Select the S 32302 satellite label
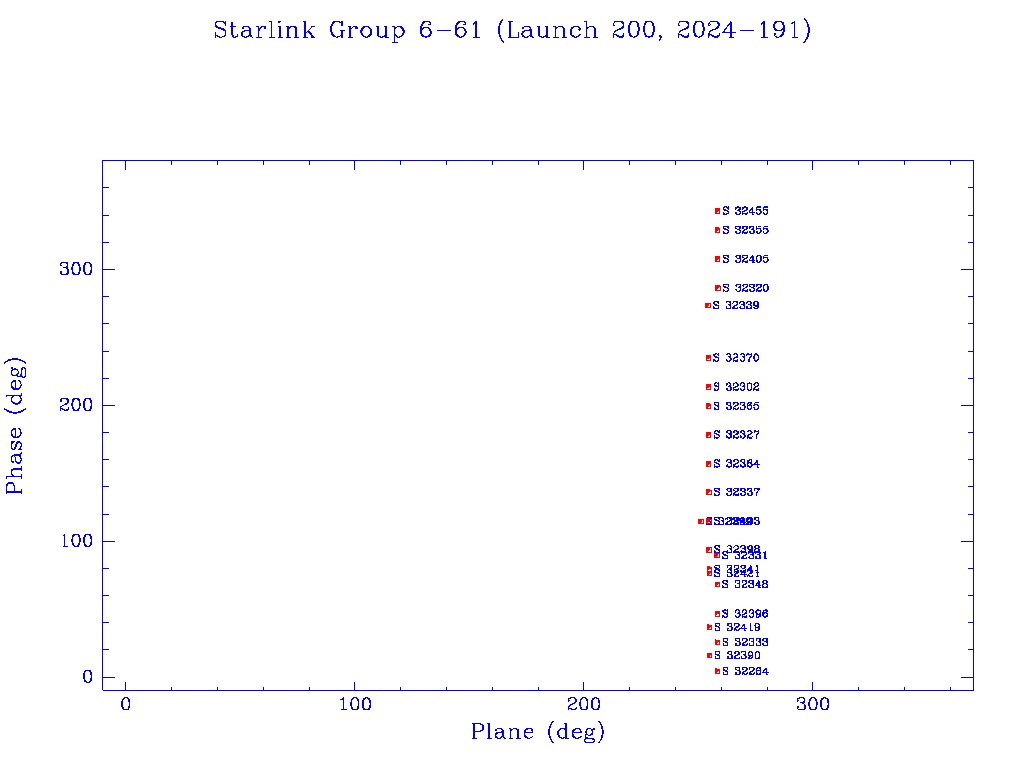This screenshot has height=768, width=1024. point(736,387)
